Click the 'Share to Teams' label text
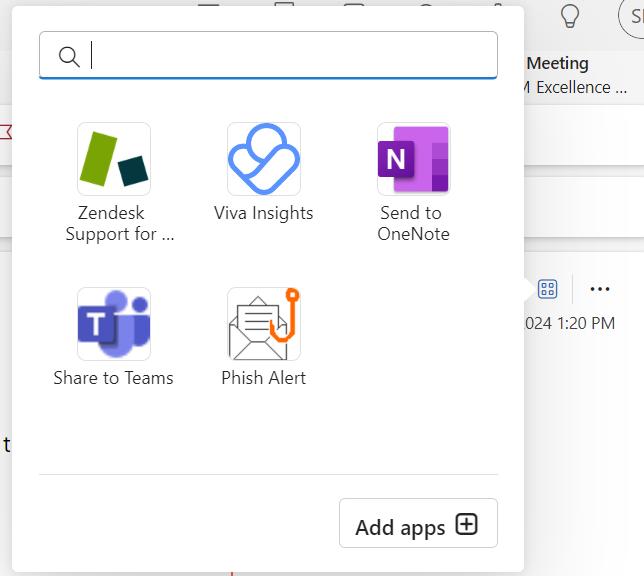The image size is (644, 576). (114, 378)
